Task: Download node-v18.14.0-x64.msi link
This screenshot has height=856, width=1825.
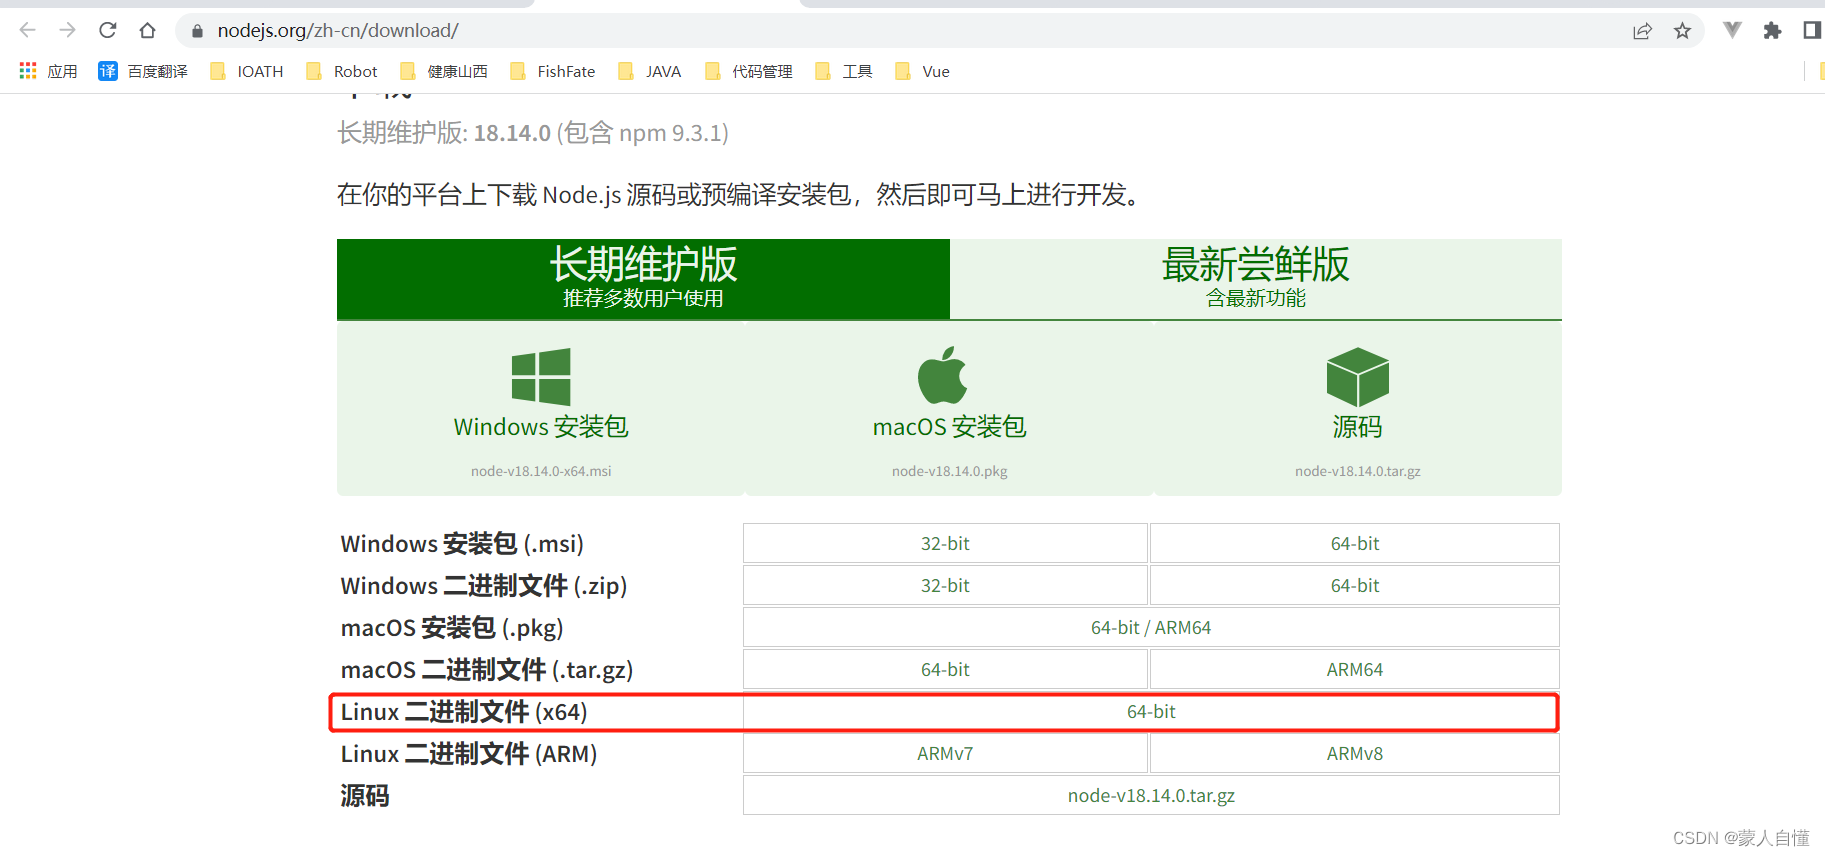Action: click(541, 471)
